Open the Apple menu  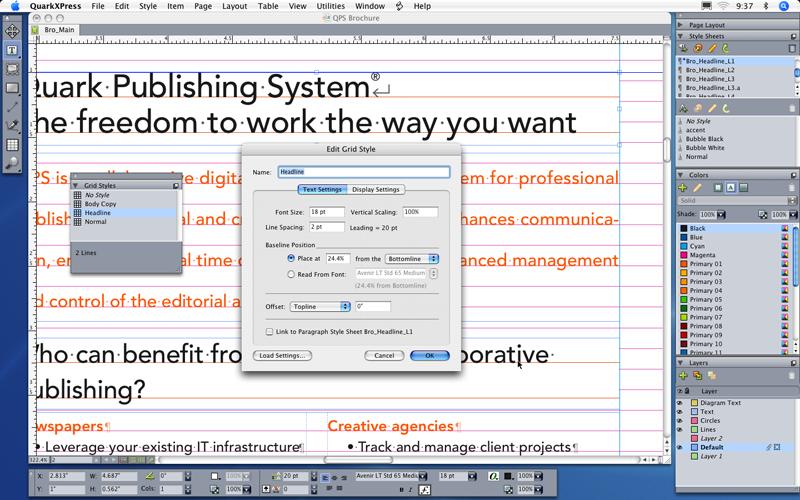(15, 6)
